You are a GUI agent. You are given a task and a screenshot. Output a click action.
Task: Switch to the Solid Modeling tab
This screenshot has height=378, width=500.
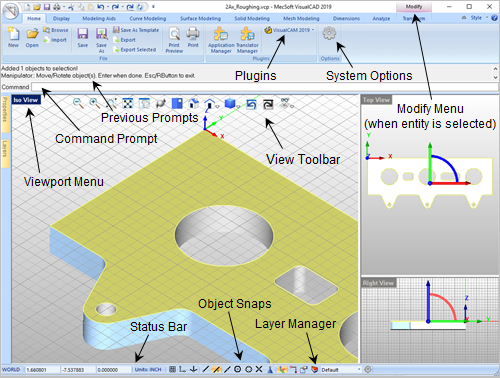click(252, 18)
